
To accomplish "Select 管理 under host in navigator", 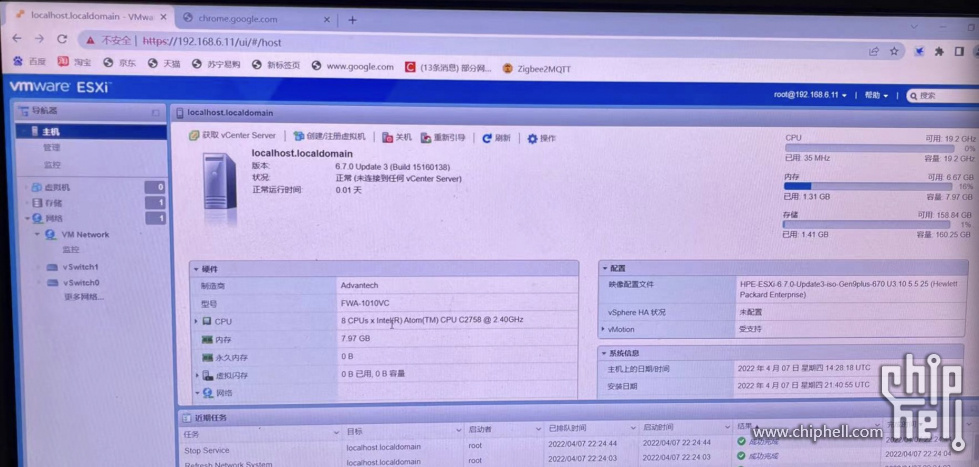I will coord(52,148).
